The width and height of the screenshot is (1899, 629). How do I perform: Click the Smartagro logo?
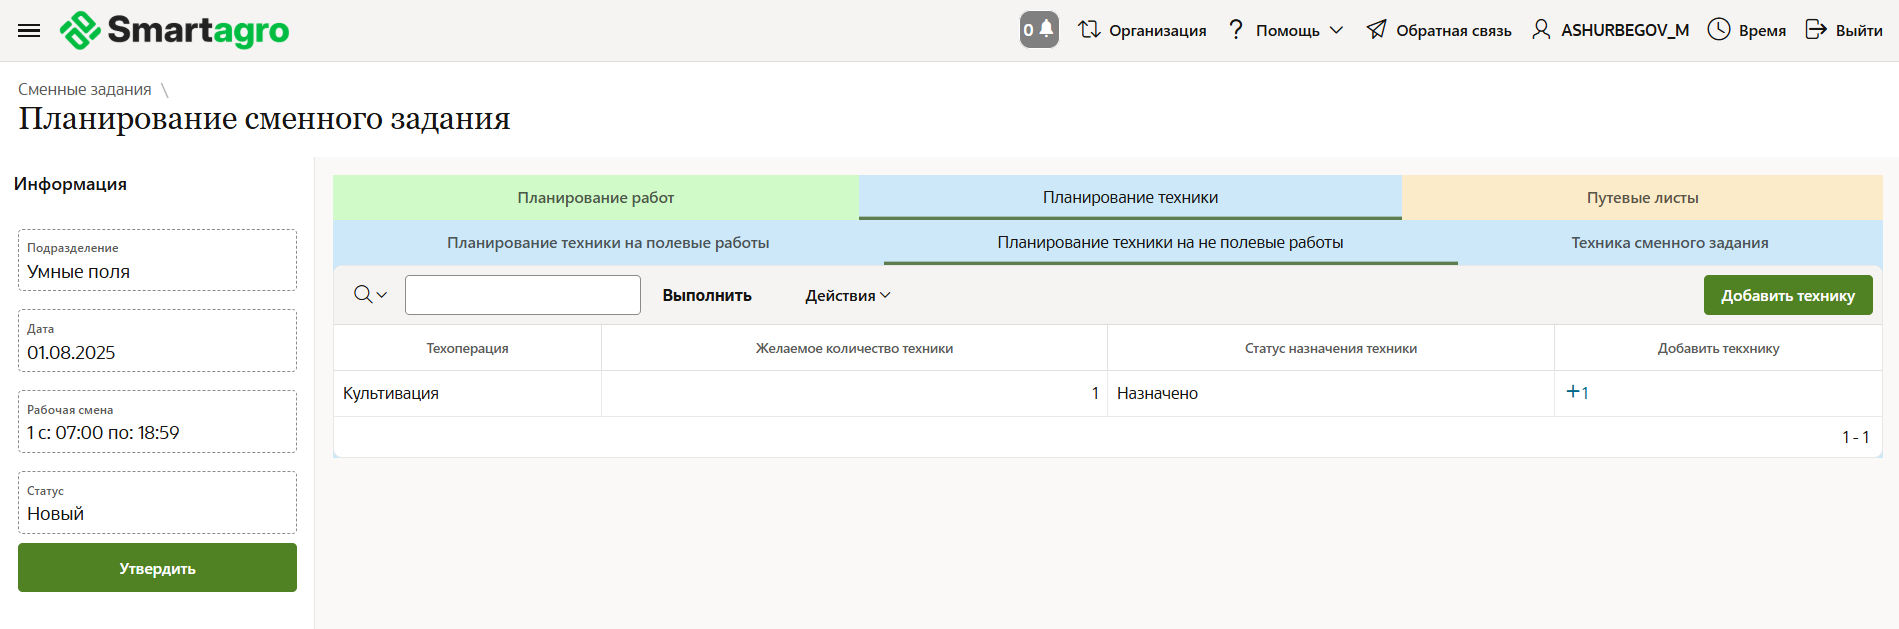pos(175,30)
